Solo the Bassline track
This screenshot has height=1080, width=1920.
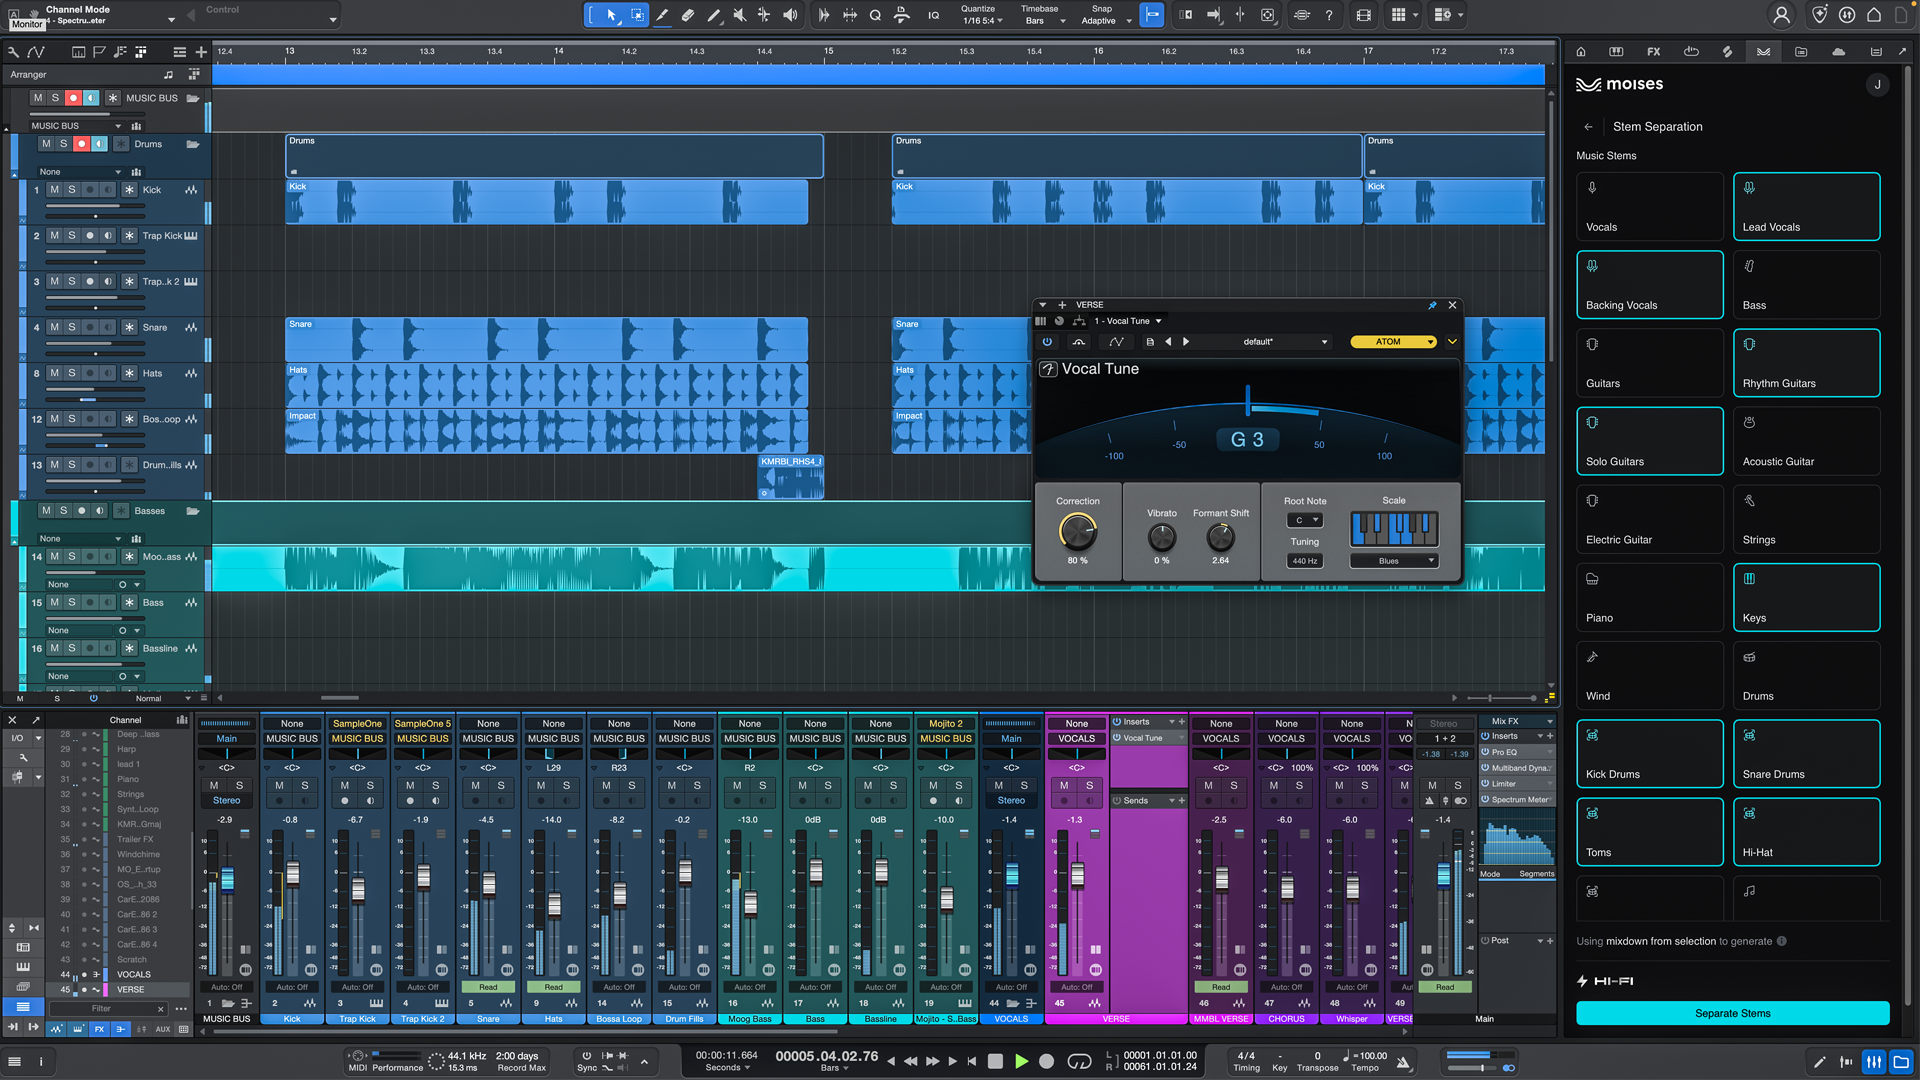click(72, 648)
